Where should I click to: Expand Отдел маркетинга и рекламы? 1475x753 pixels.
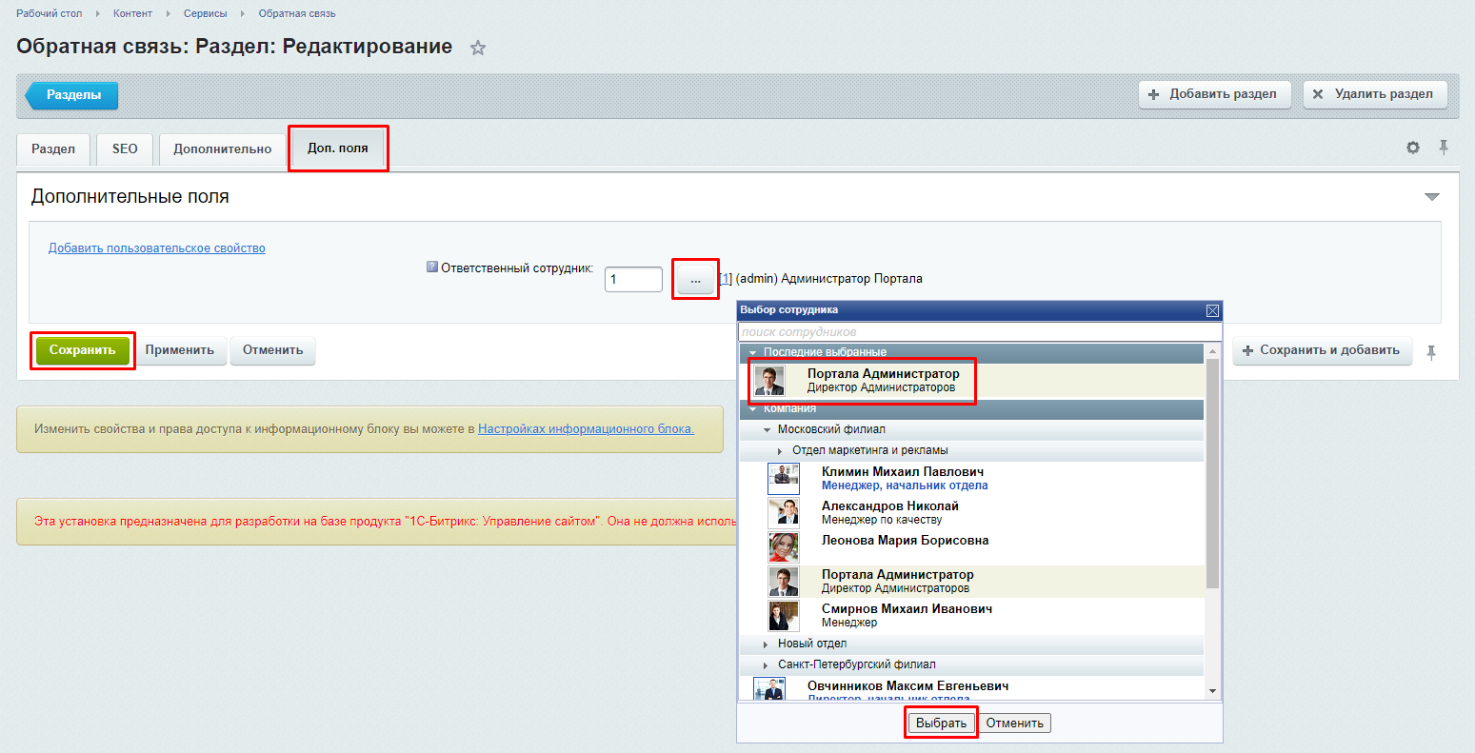(781, 451)
